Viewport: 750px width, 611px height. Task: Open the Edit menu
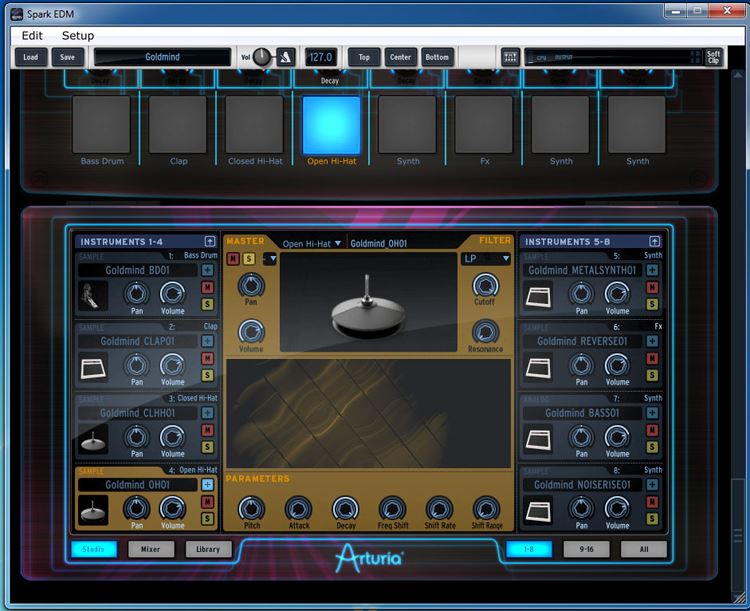coord(32,35)
